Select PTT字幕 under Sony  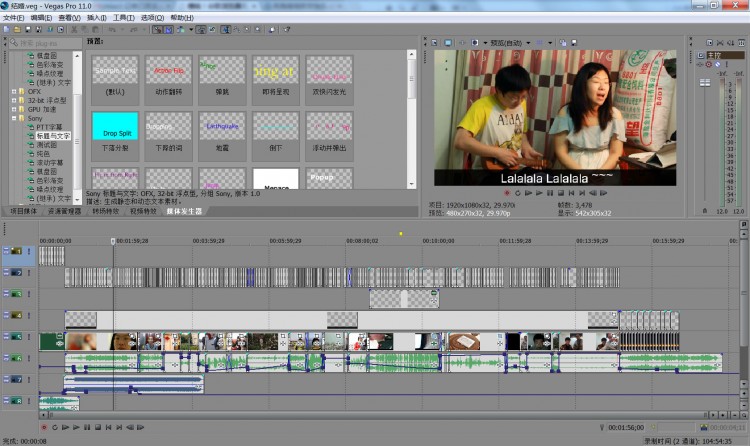pyautogui.click(x=49, y=127)
